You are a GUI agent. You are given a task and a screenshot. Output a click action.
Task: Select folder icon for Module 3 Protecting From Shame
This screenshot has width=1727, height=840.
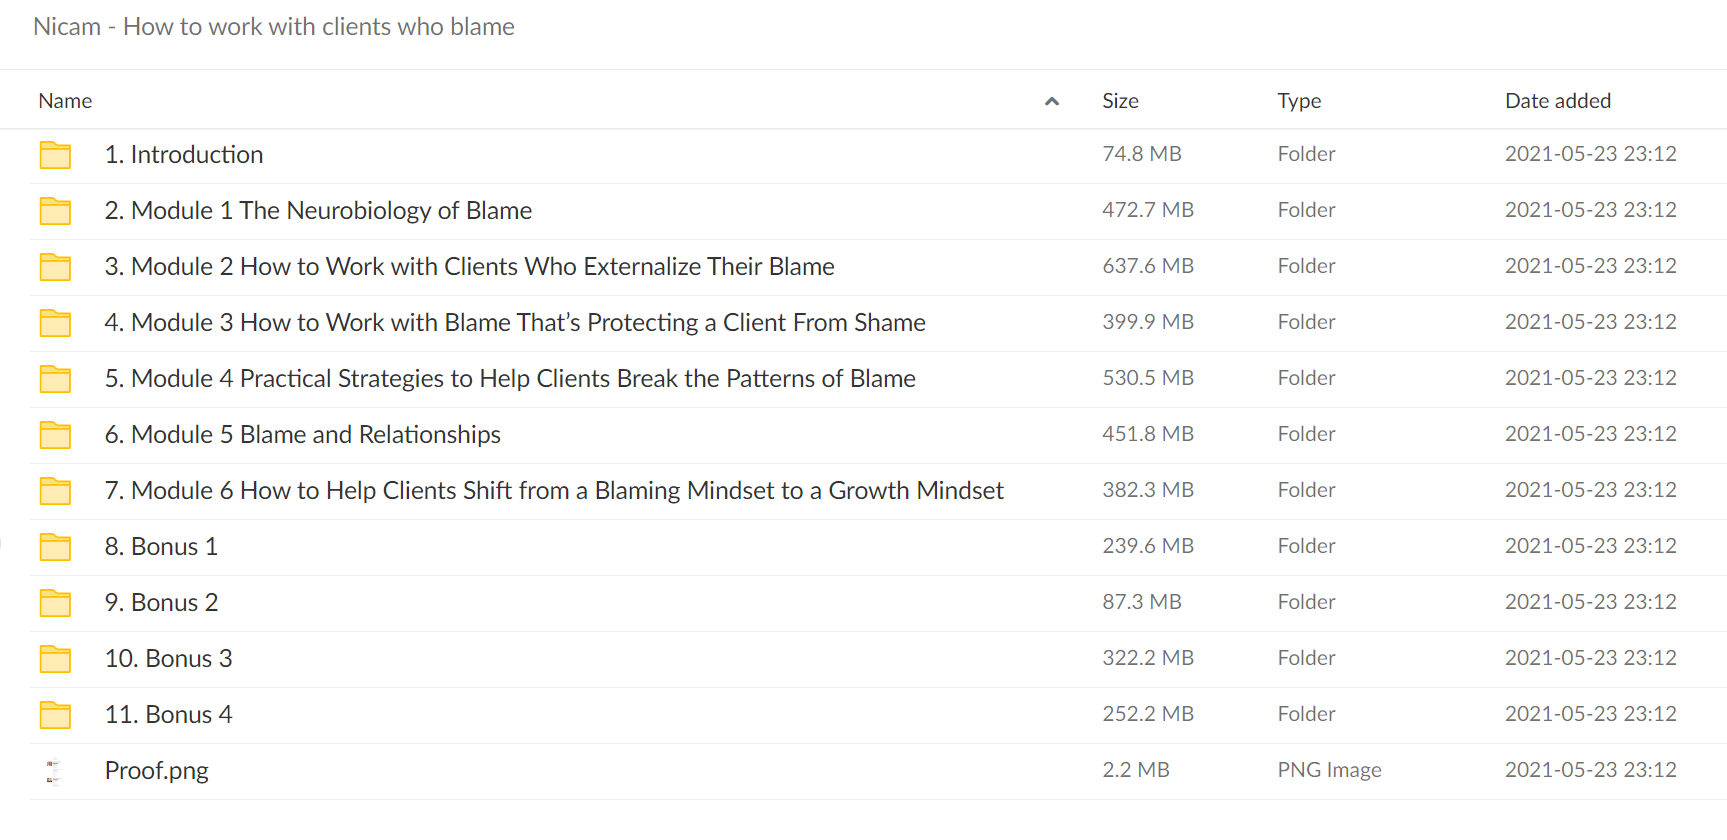click(x=55, y=323)
